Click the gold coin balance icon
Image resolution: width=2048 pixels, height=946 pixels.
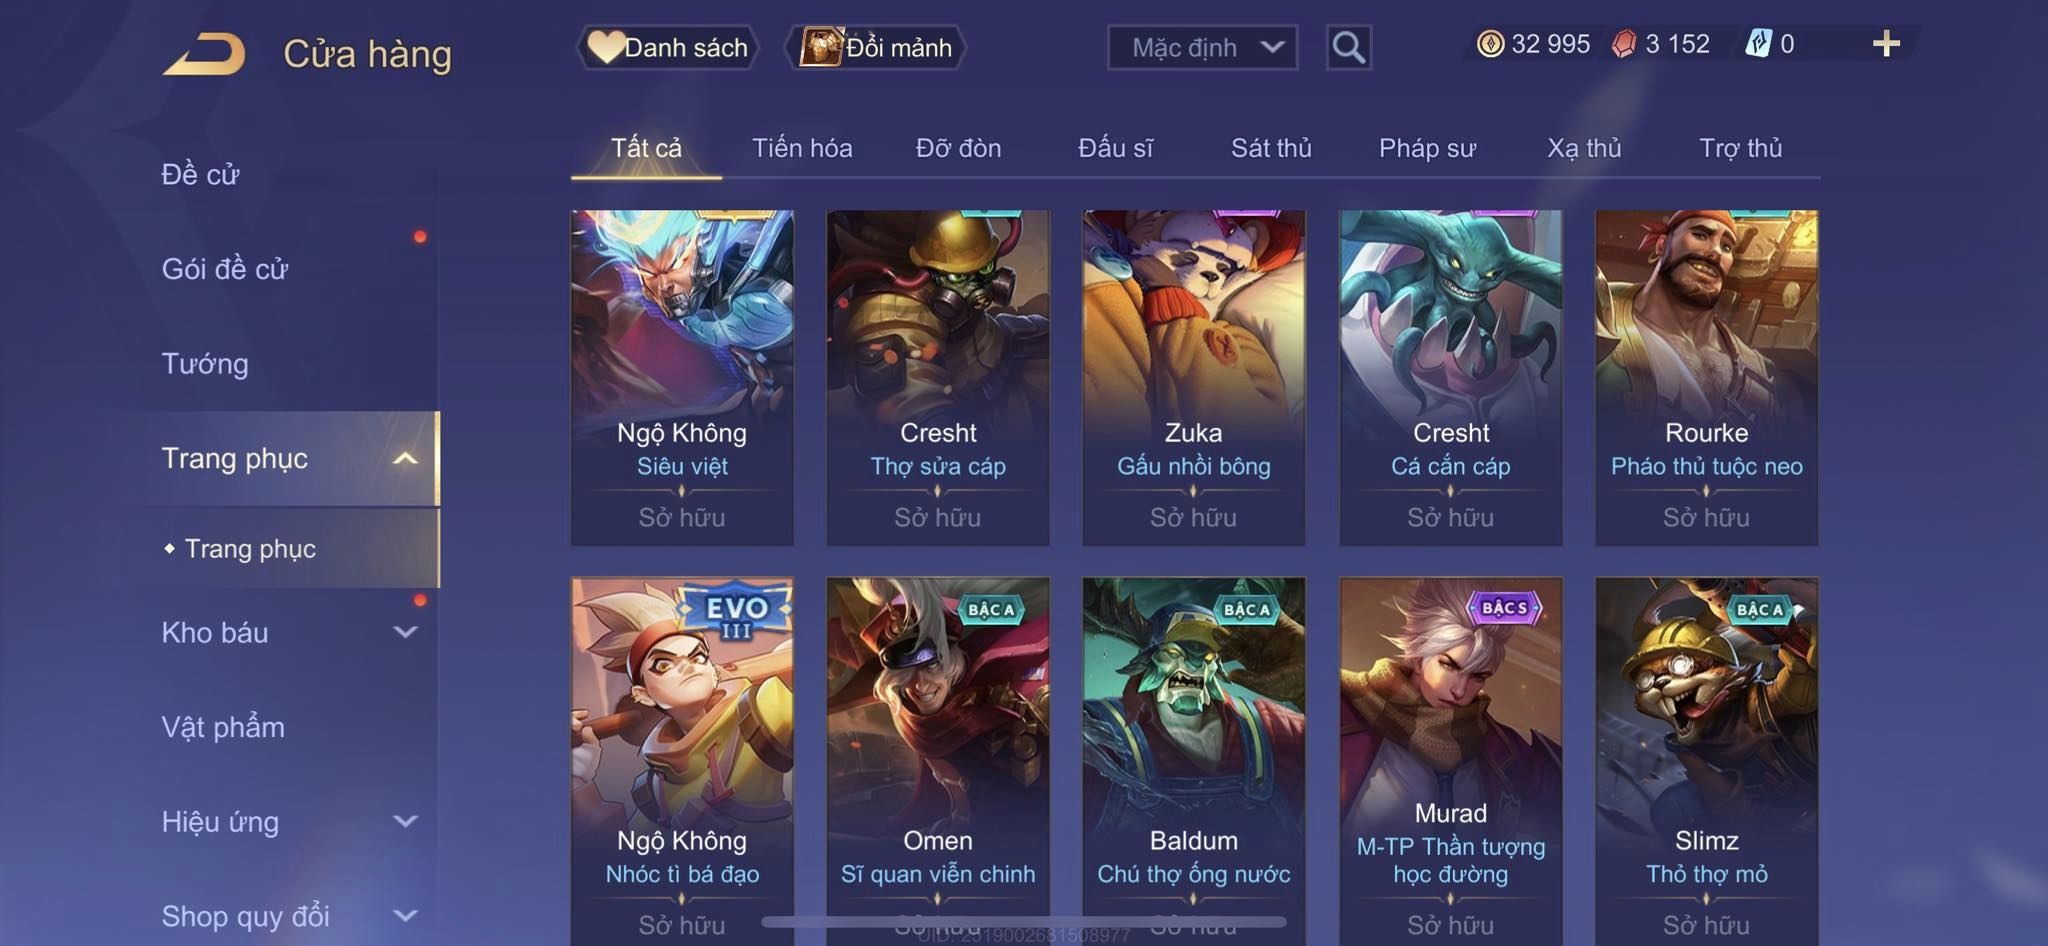click(x=1490, y=44)
